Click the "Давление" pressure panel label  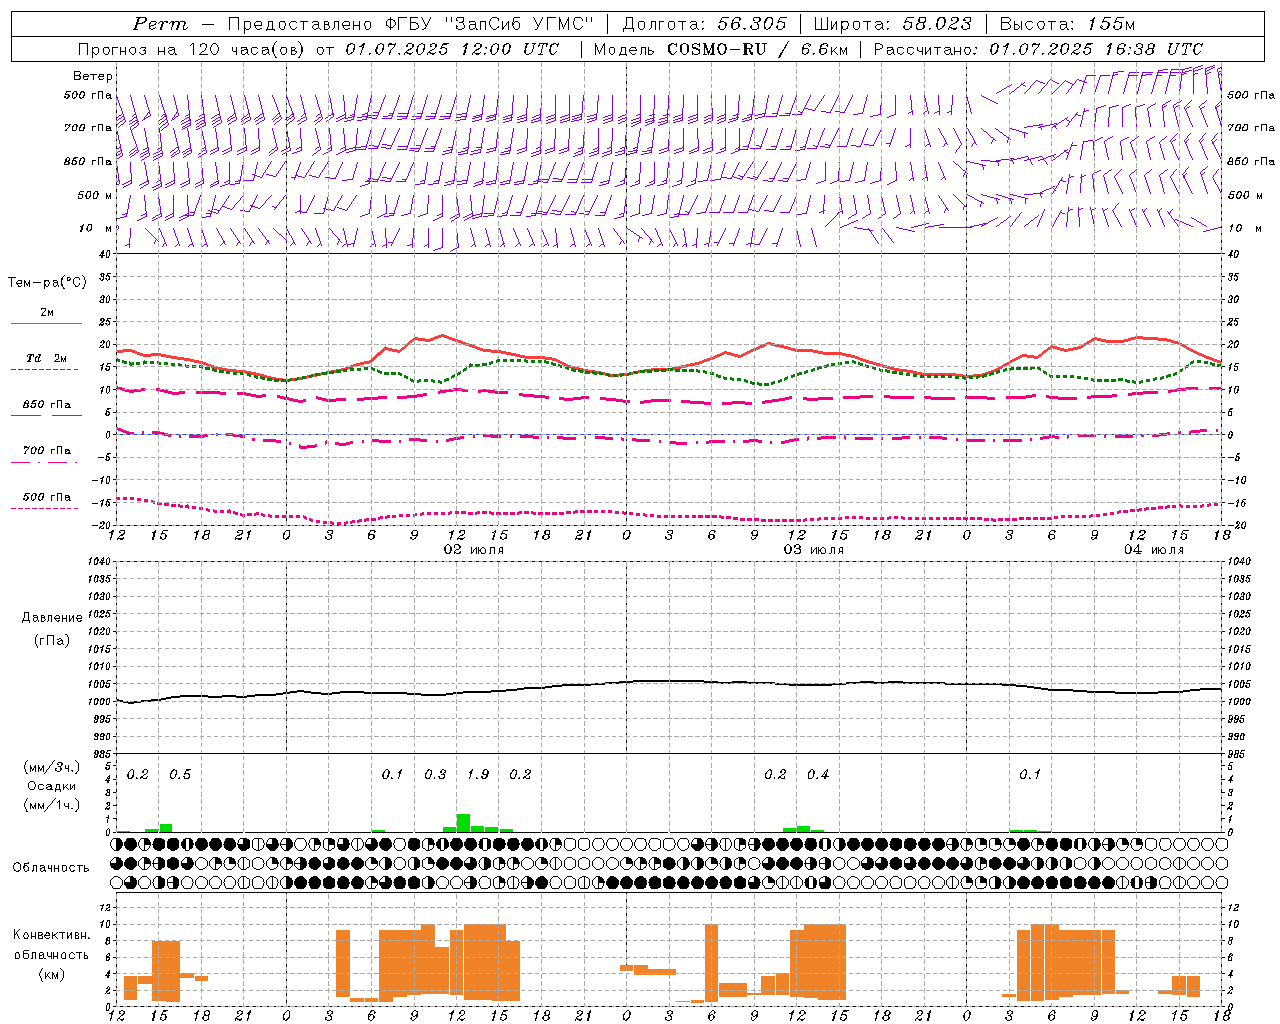51,618
